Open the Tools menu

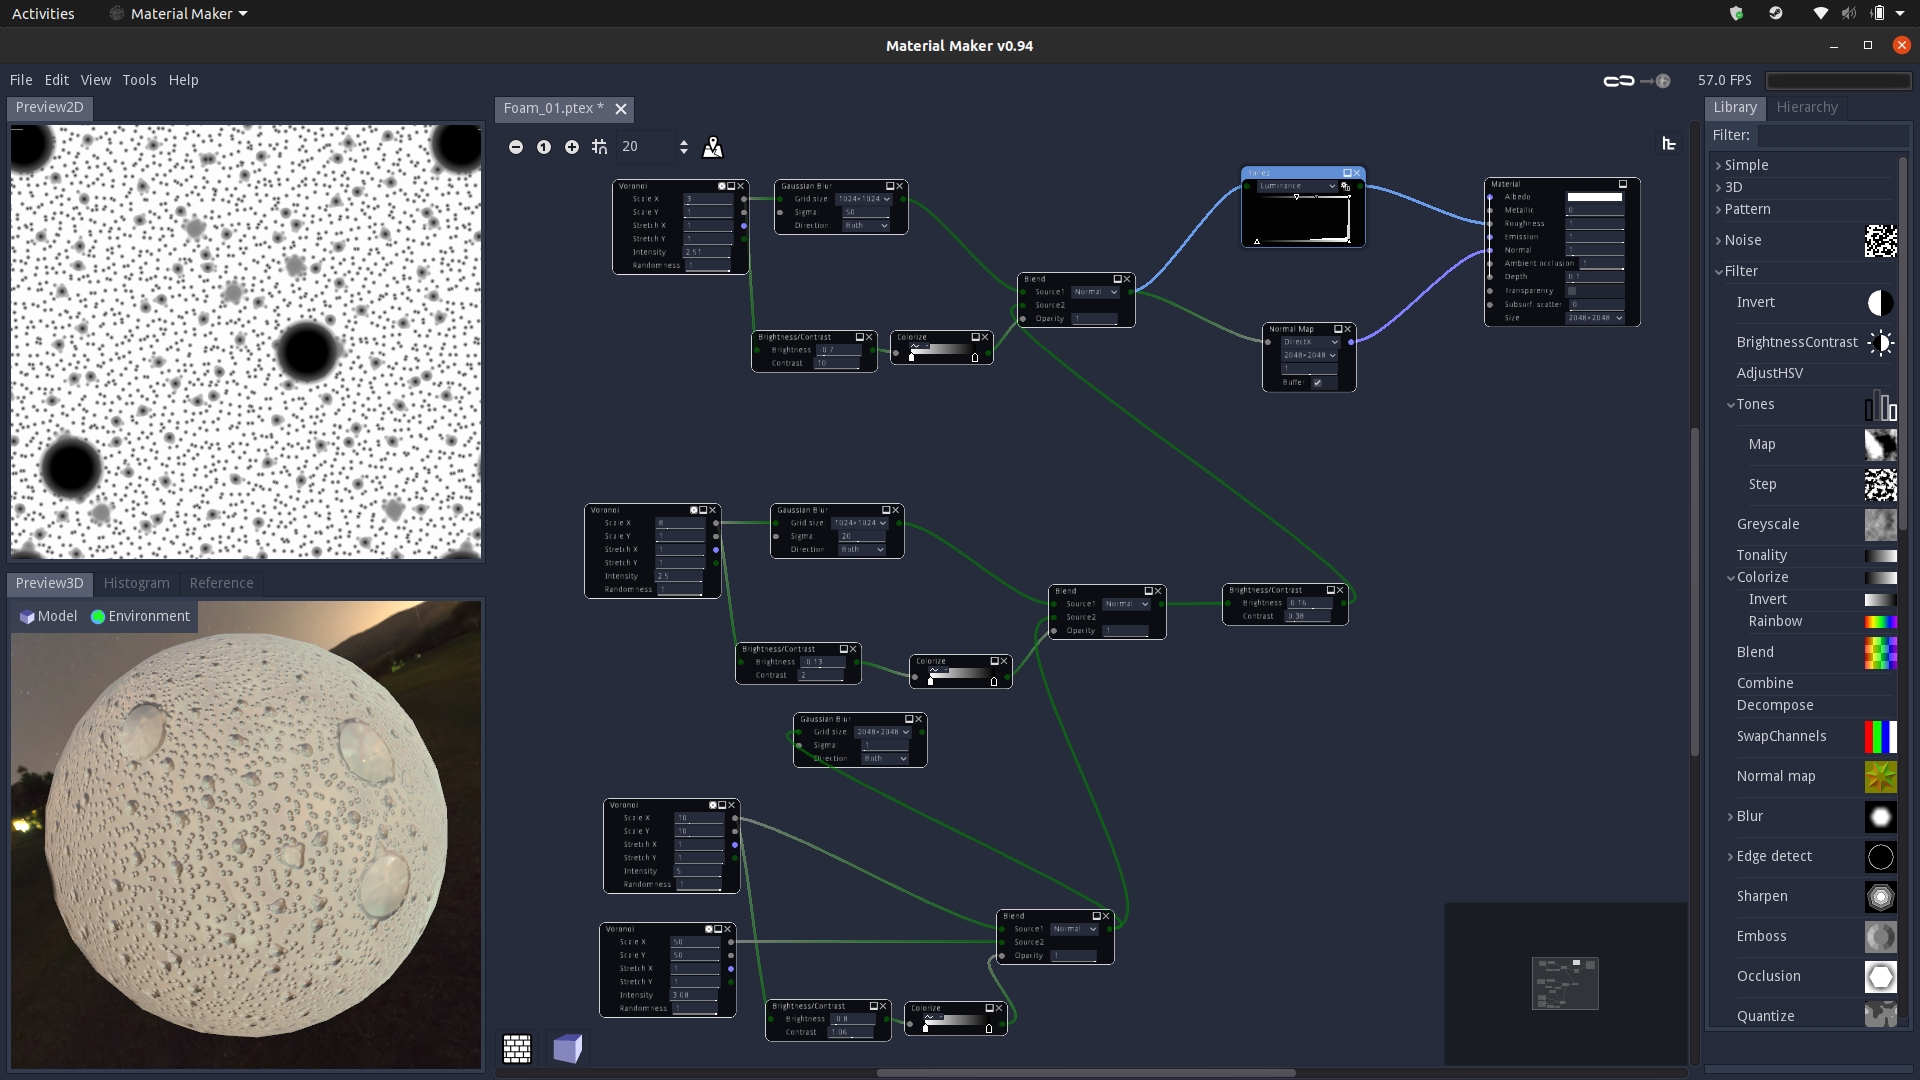[x=139, y=80]
